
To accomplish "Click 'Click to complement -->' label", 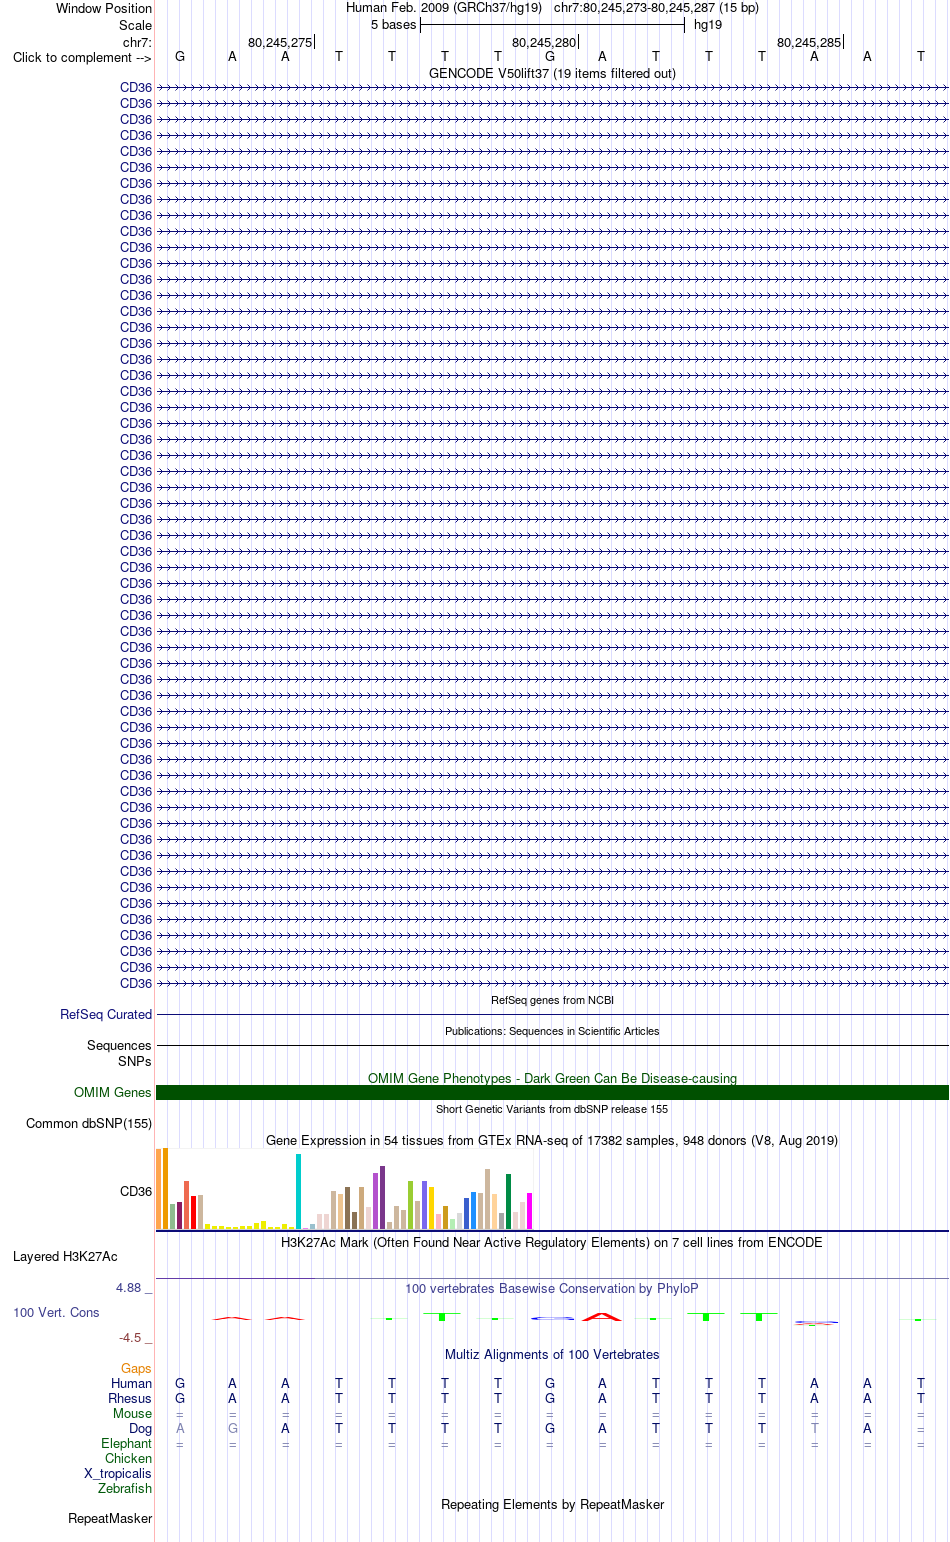I will 82,57.
